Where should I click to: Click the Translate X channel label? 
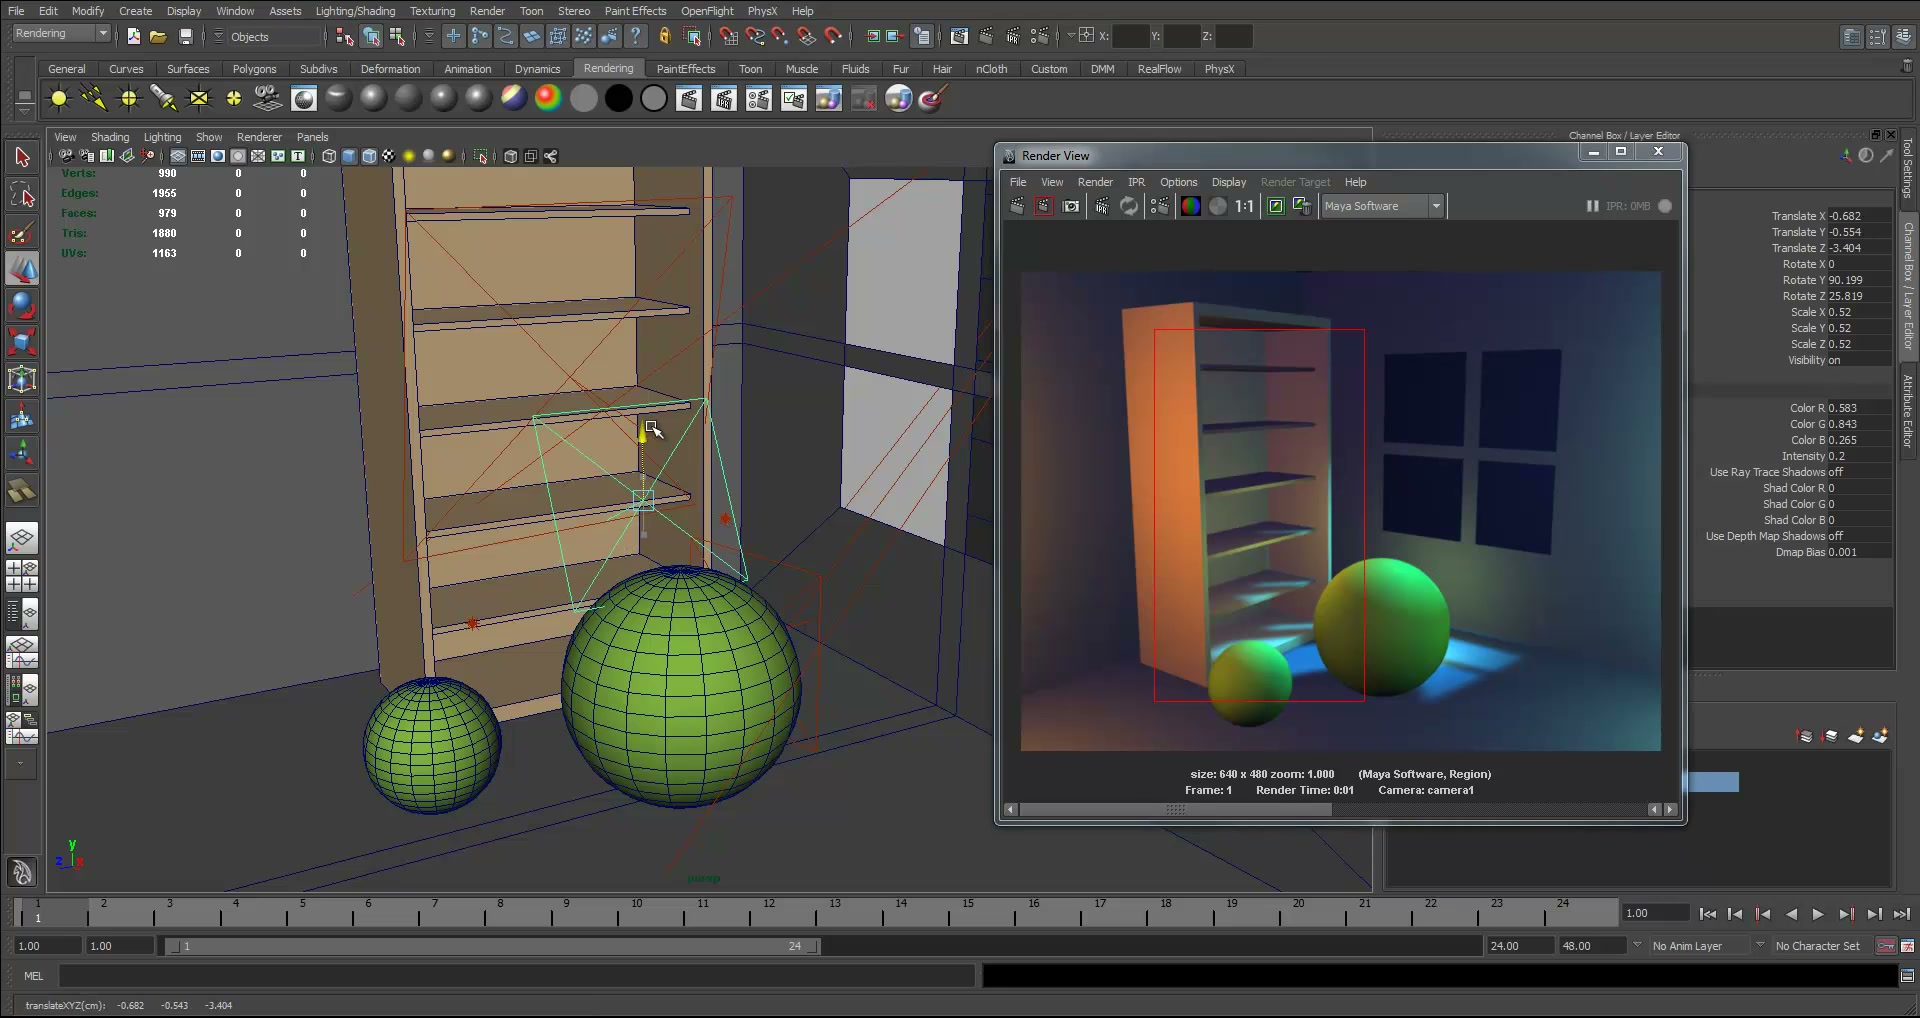coord(1798,216)
